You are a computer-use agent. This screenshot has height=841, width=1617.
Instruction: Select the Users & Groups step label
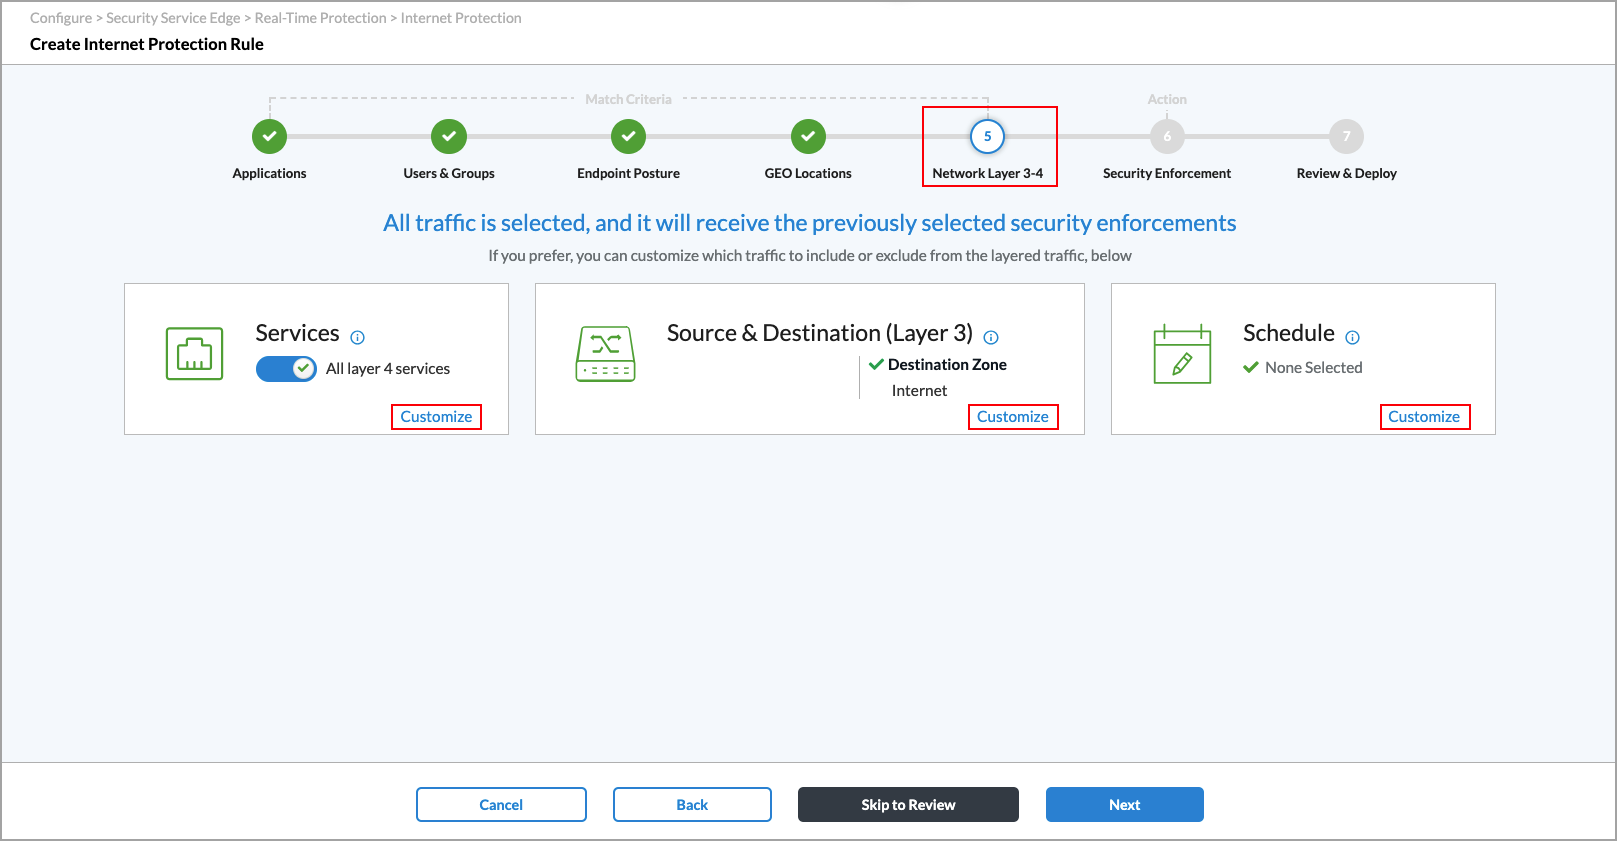click(x=449, y=173)
